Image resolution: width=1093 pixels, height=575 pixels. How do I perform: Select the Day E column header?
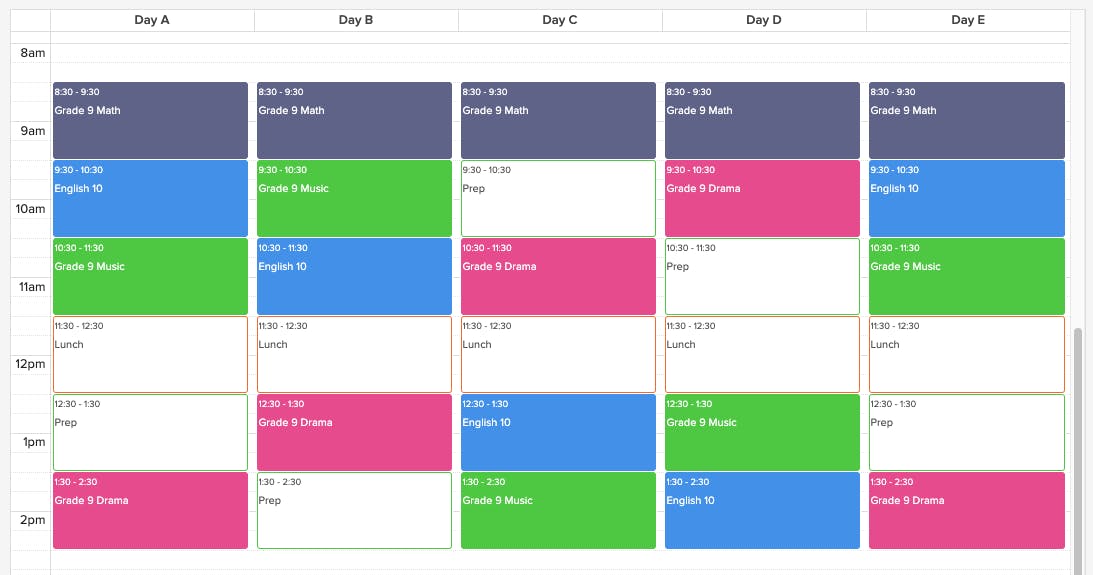[968, 20]
